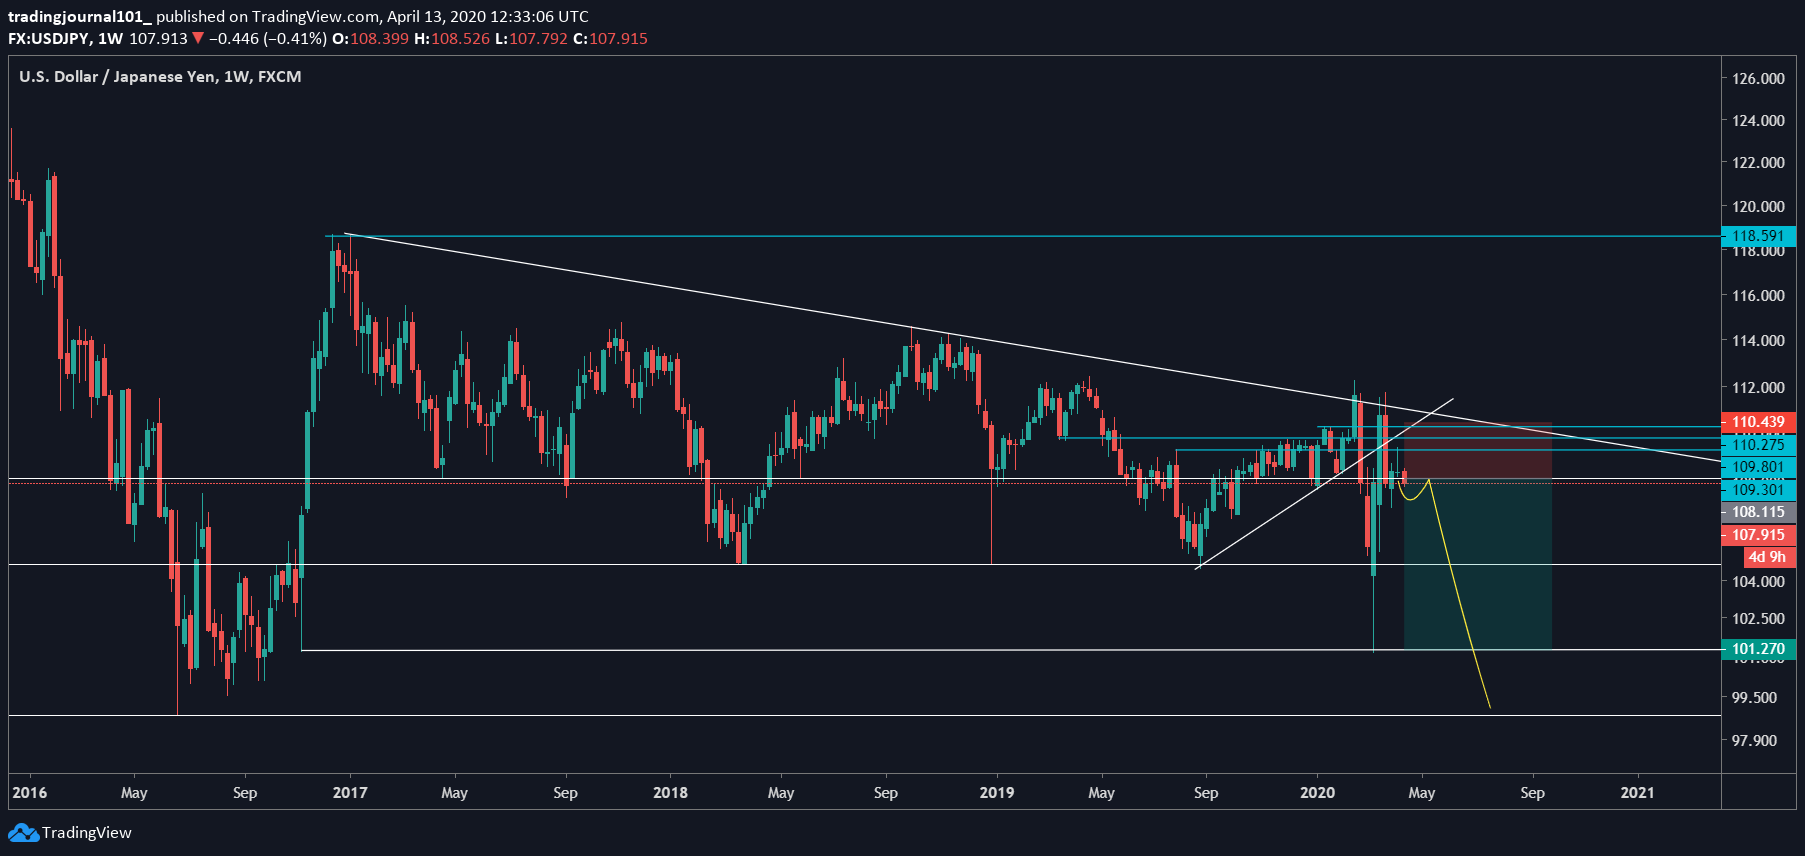
Task: Select the 109.801 price label
Action: click(1758, 467)
